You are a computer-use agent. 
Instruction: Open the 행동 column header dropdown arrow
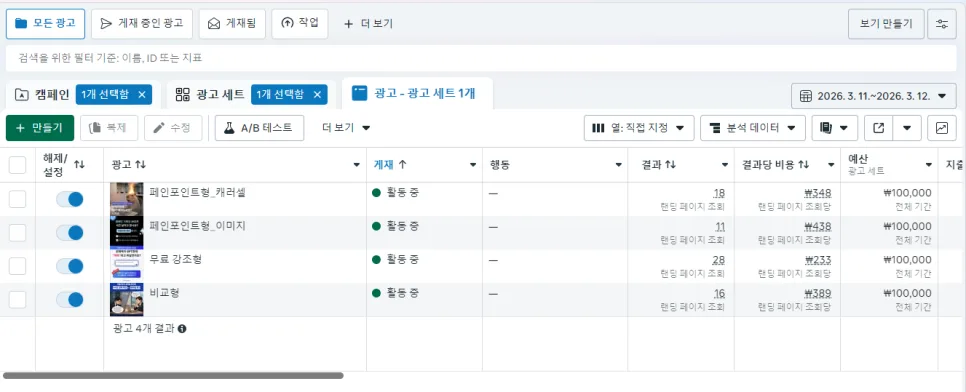click(618, 165)
